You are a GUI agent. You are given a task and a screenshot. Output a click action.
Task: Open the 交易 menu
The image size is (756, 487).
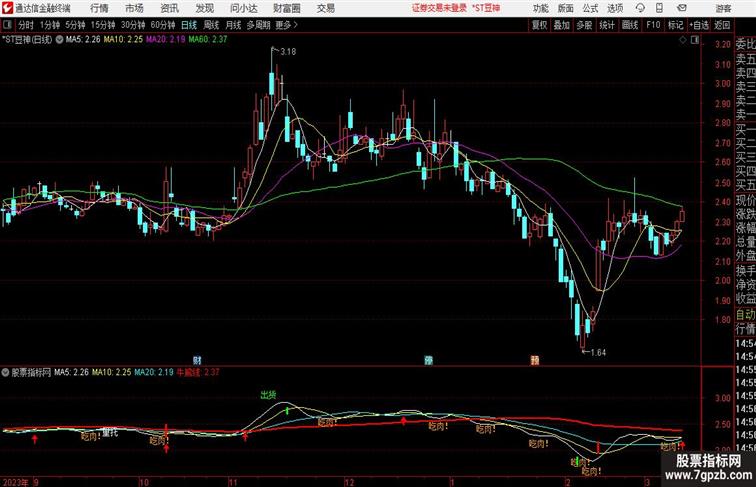coord(326,8)
